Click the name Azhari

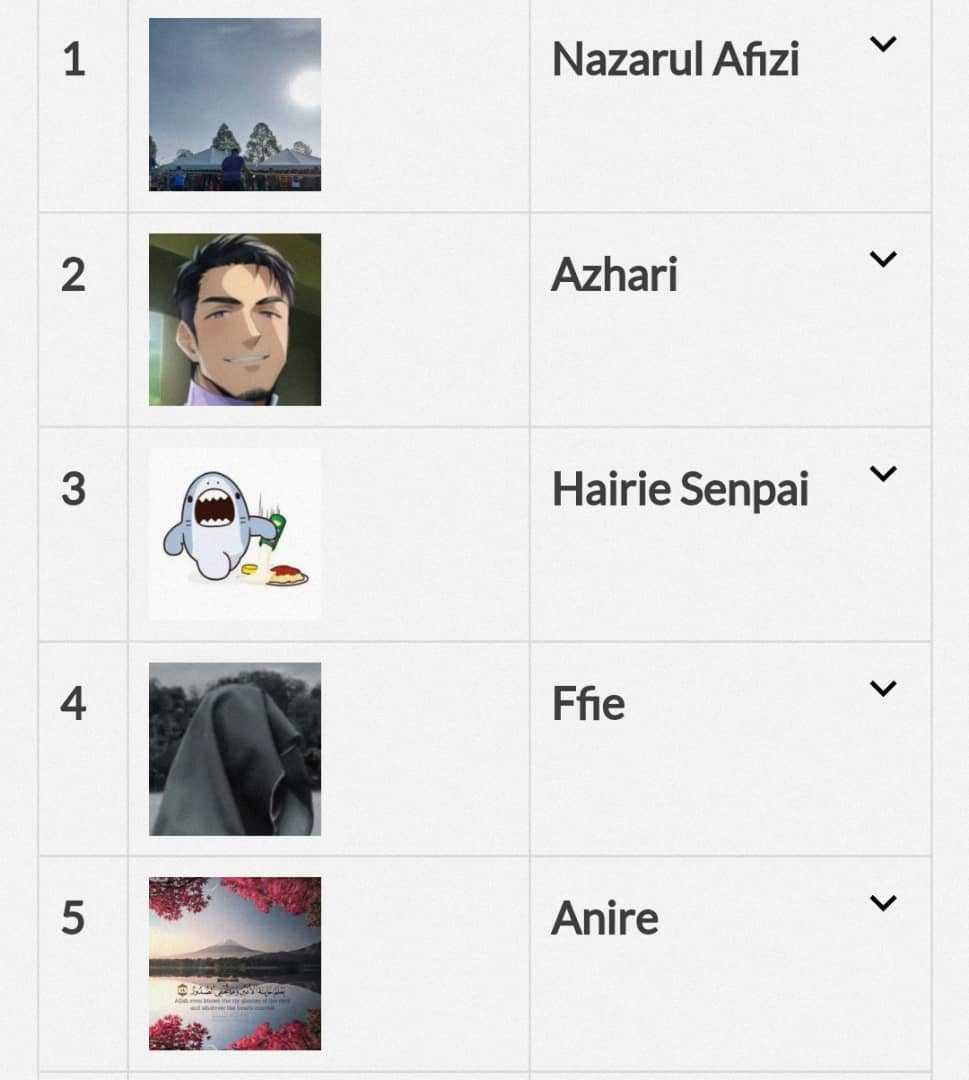(614, 275)
